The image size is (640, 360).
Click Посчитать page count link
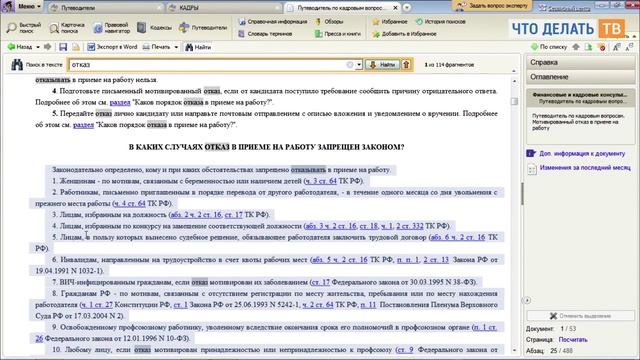pos(573,340)
